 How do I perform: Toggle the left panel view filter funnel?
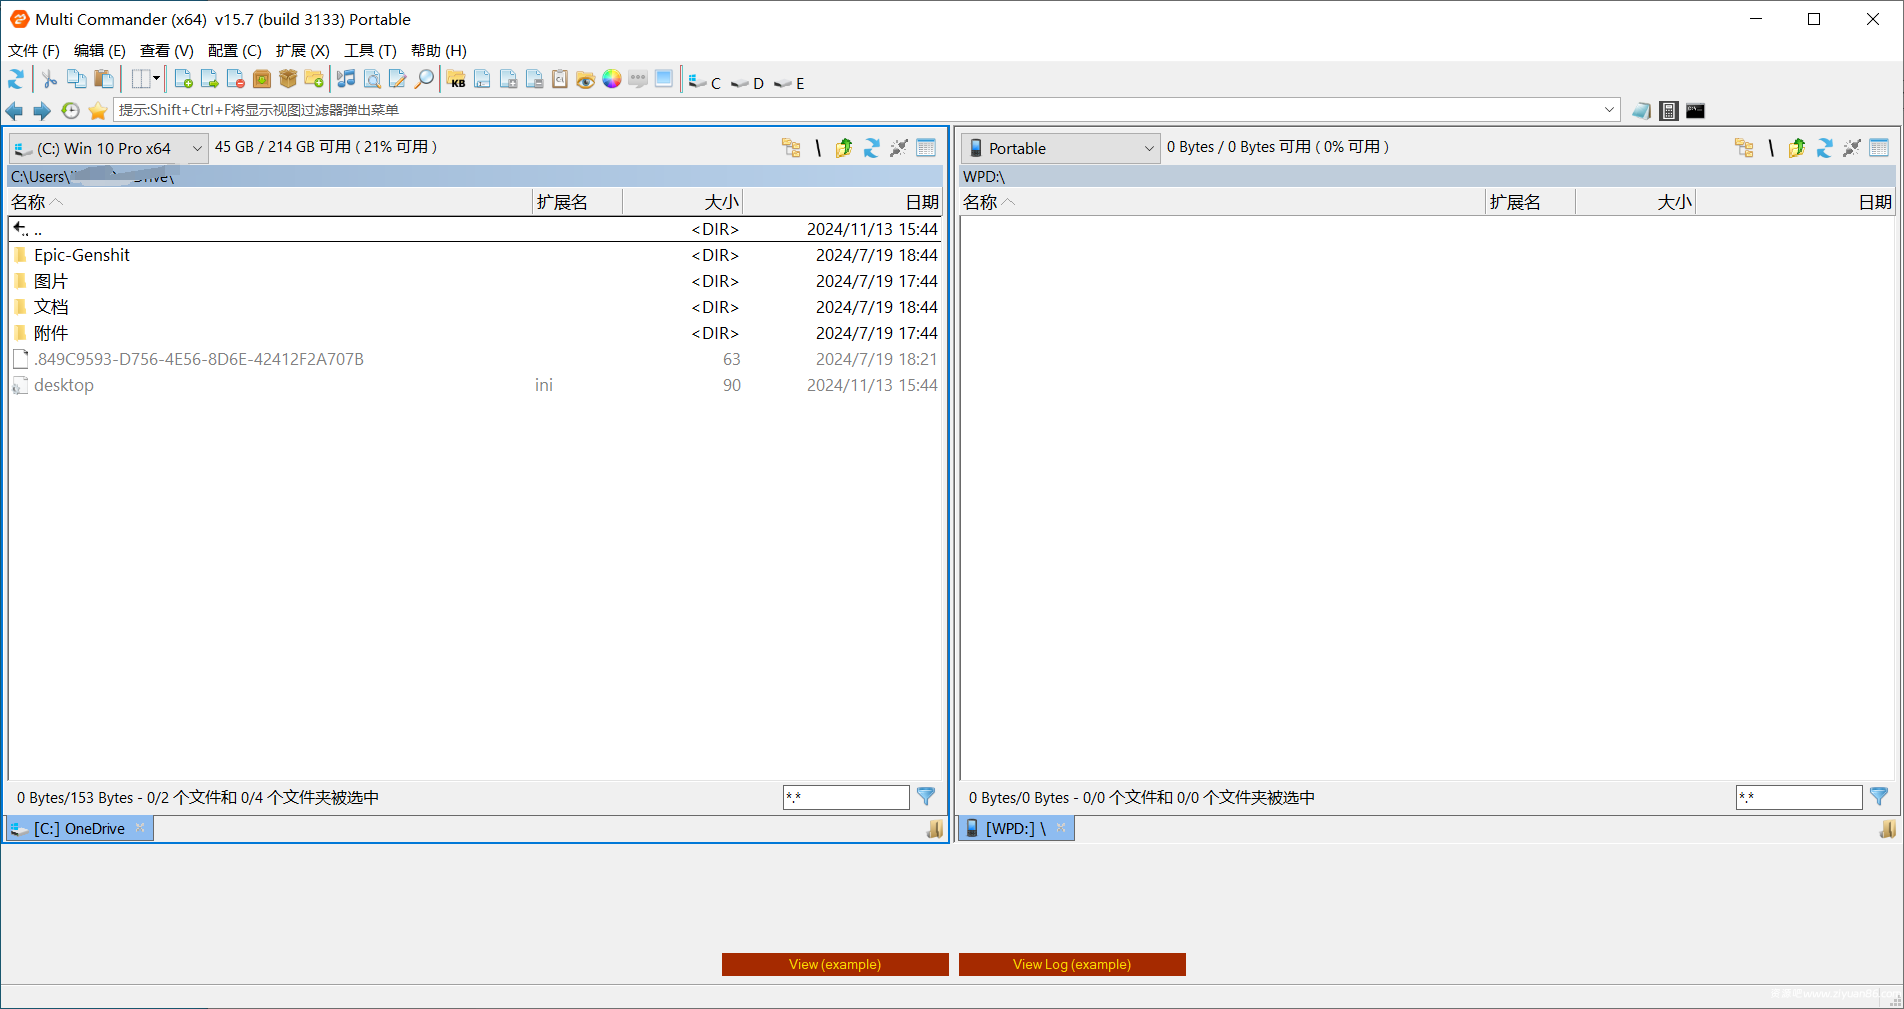pyautogui.click(x=926, y=797)
